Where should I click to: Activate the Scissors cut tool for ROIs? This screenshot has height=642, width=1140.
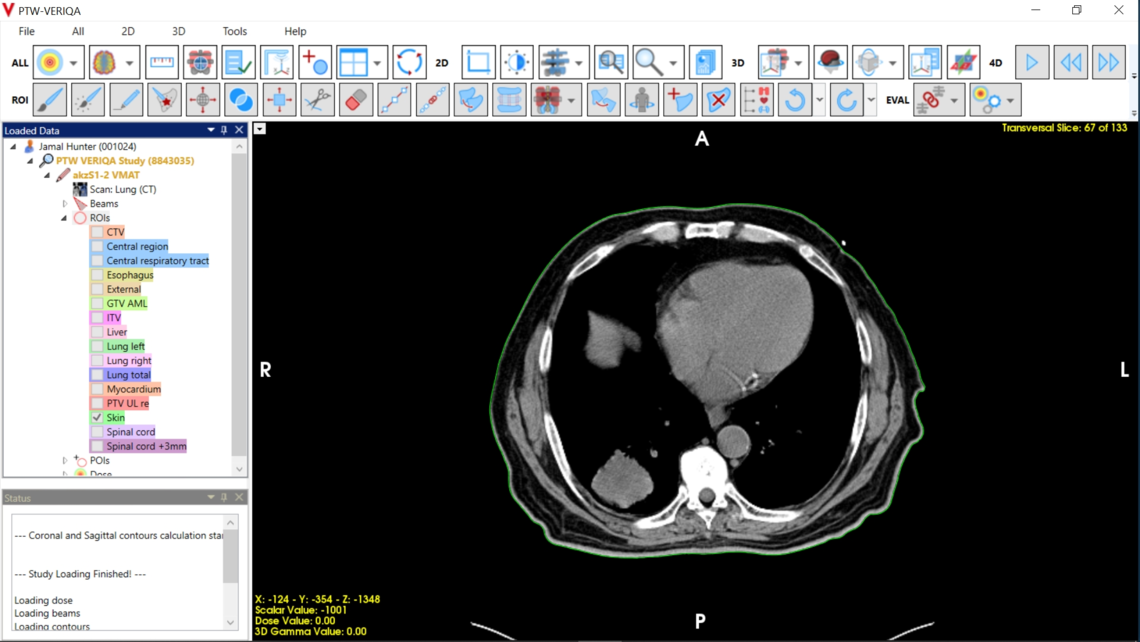(317, 100)
